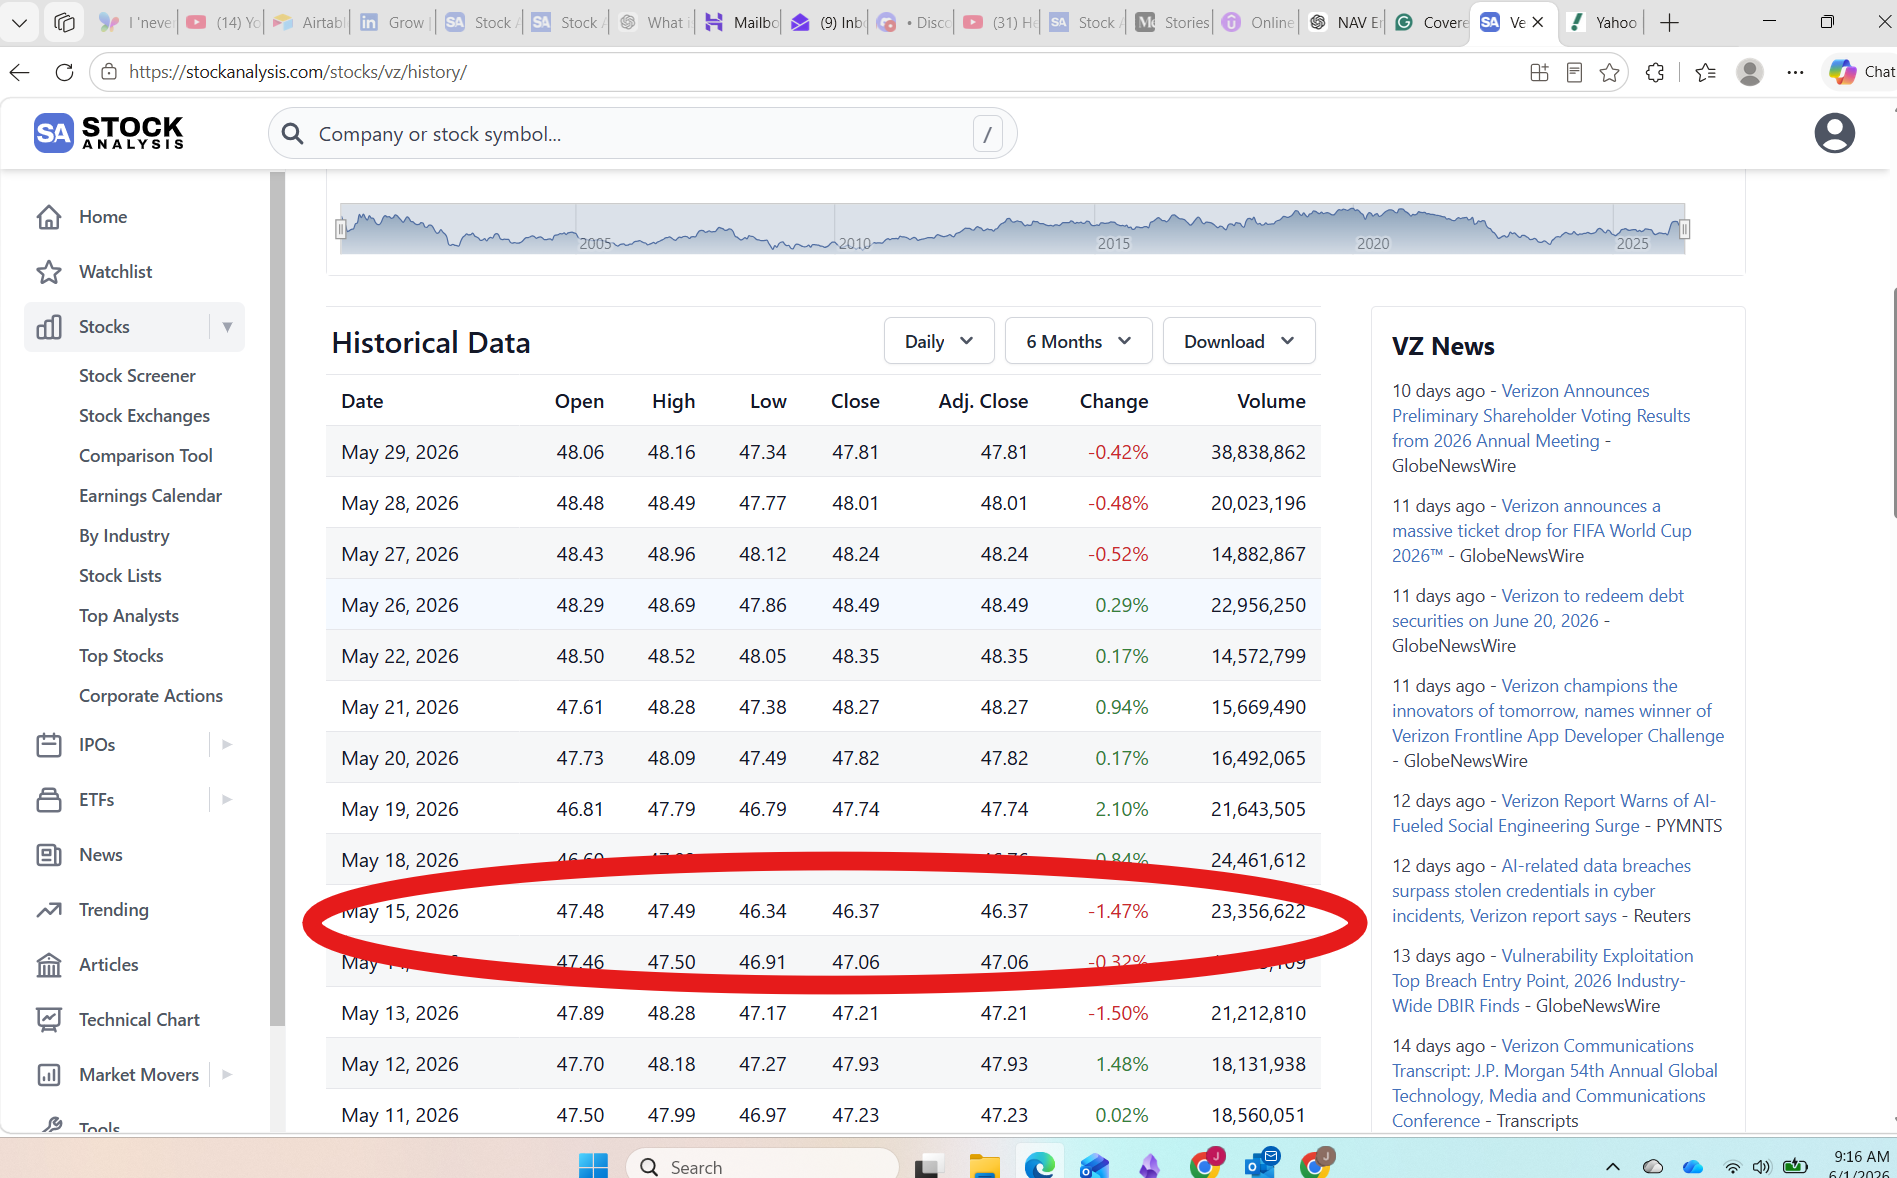
Task: Open Market Movers icon in sidebar
Action: point(49,1075)
